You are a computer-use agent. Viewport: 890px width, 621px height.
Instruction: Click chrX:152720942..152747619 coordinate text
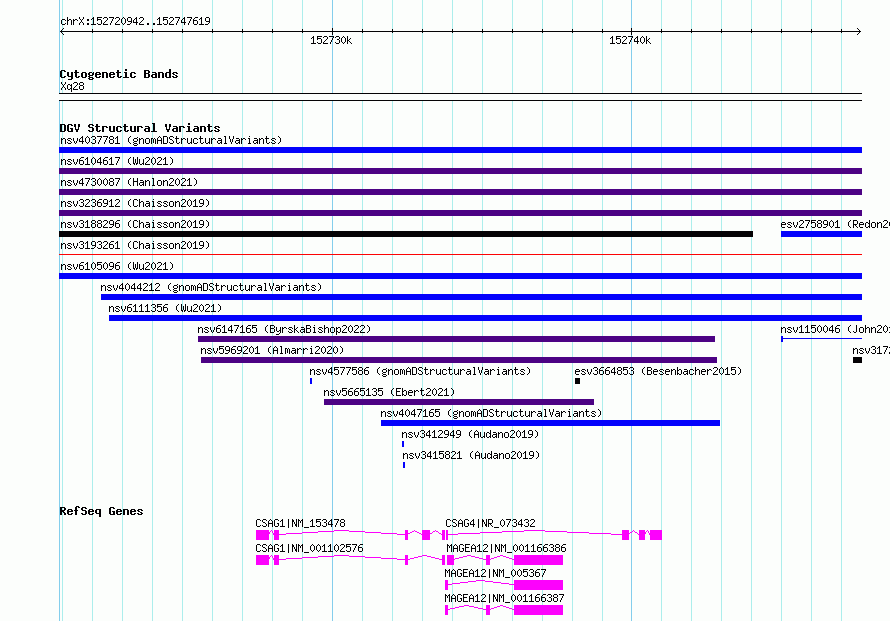pyautogui.click(x=135, y=21)
